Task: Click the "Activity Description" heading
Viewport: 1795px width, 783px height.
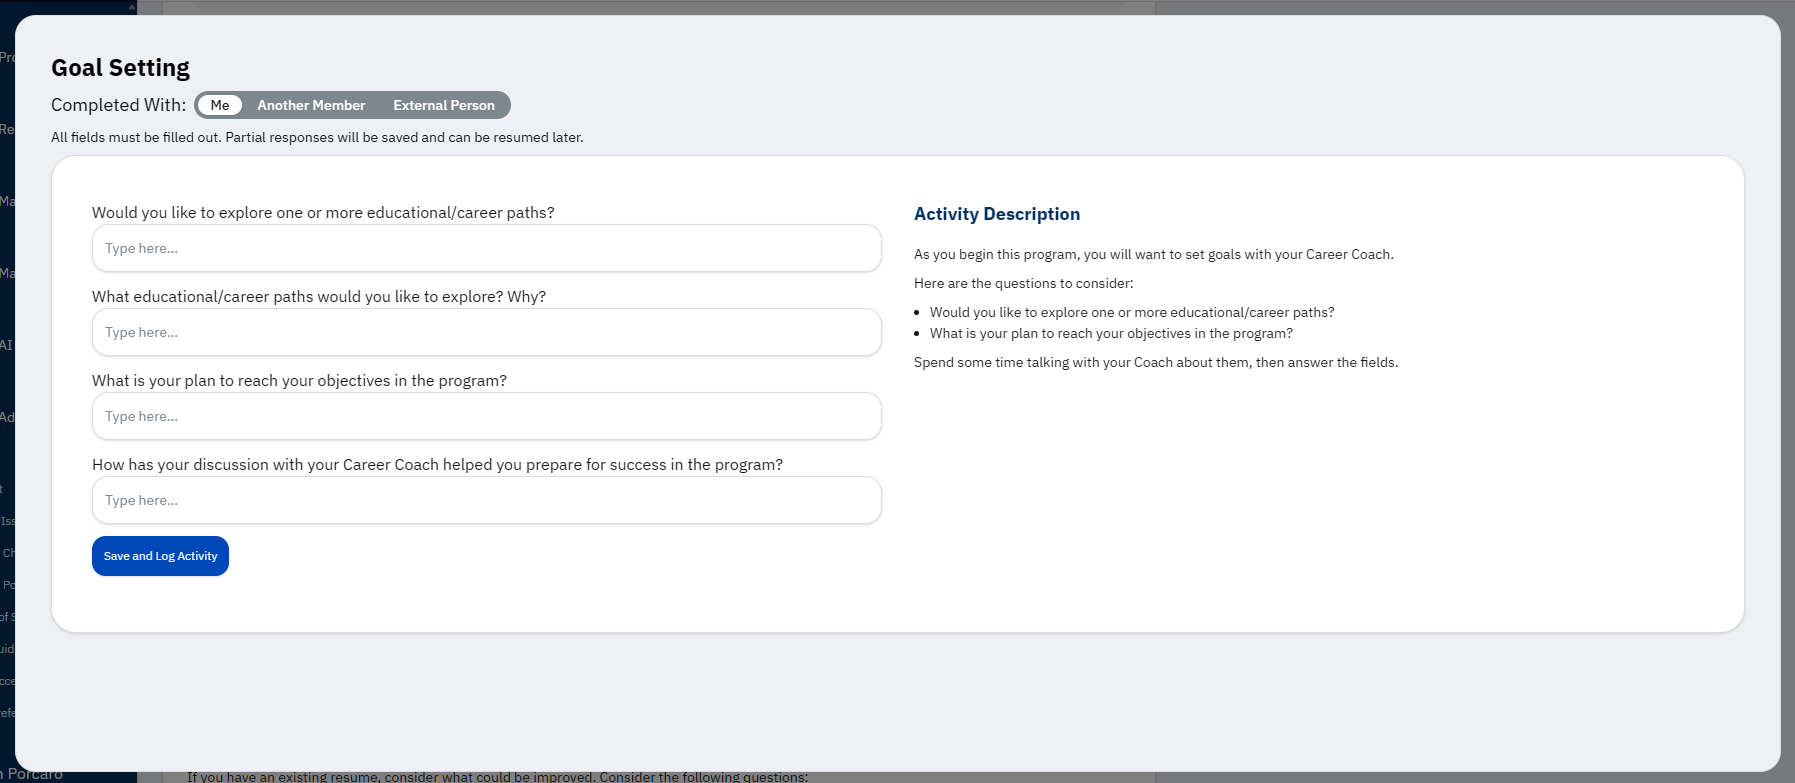Action: pos(996,214)
